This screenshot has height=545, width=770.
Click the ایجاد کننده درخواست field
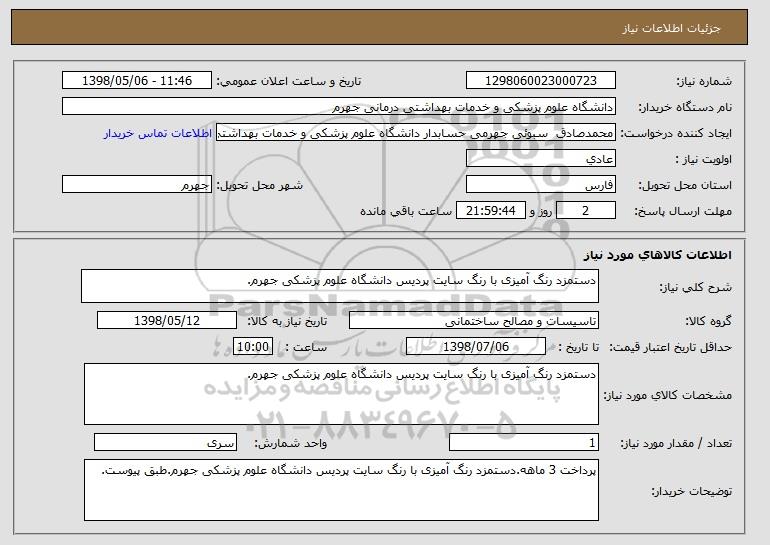(x=416, y=133)
